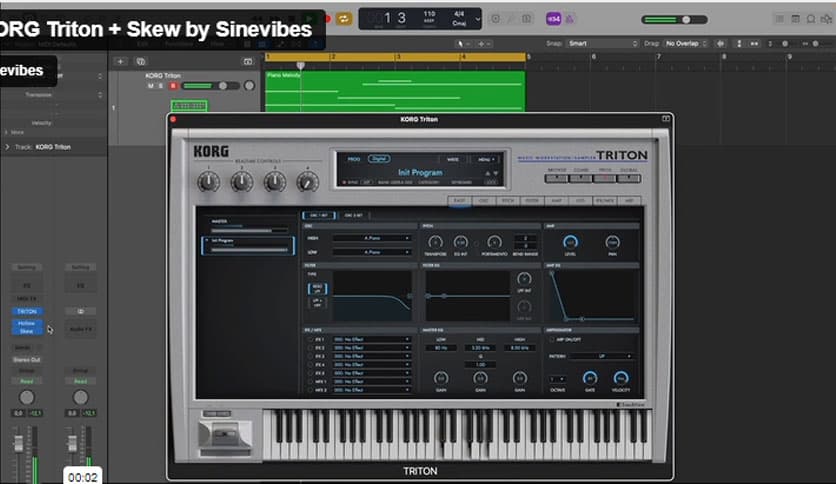Click the Portamento knob
This screenshot has width=836, height=484.
494,242
